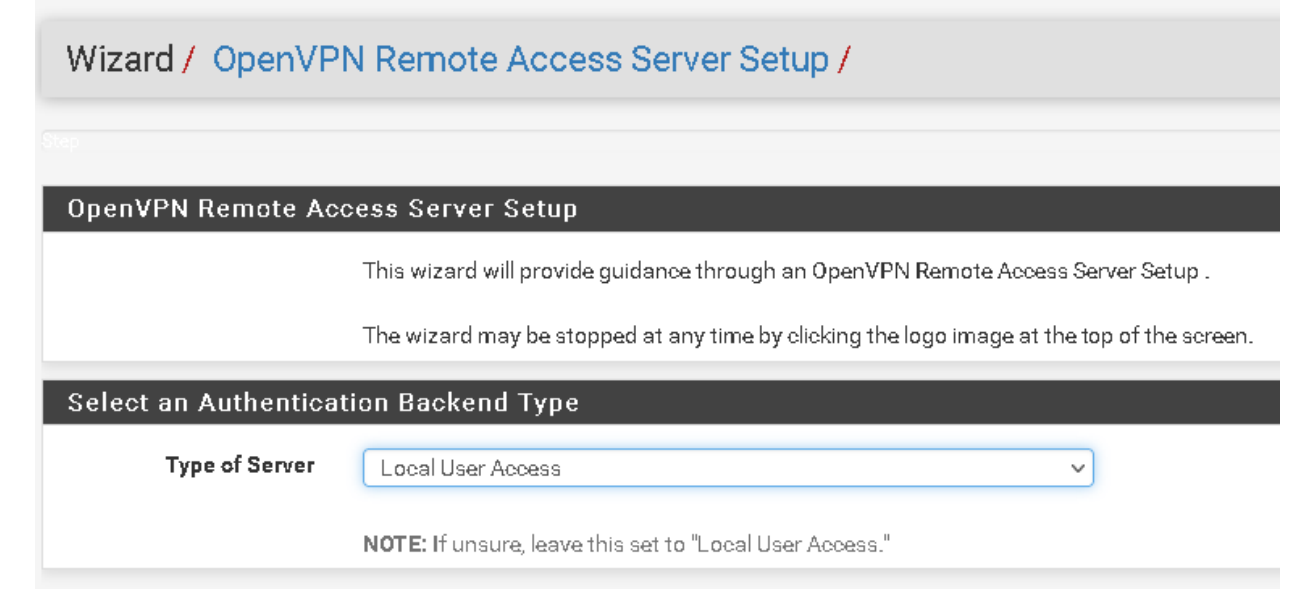
Task: Click the NOTE hint below the dropdown
Action: point(626,545)
